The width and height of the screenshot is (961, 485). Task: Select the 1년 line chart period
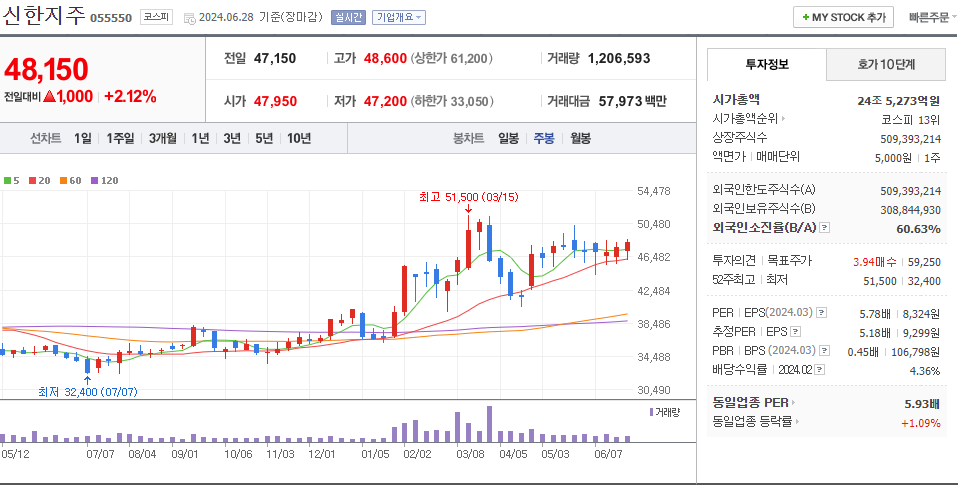coord(200,139)
